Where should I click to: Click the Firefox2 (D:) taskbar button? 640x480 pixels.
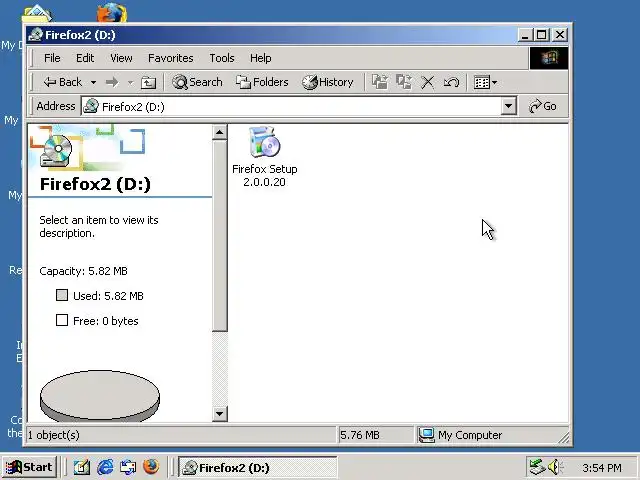point(257,467)
